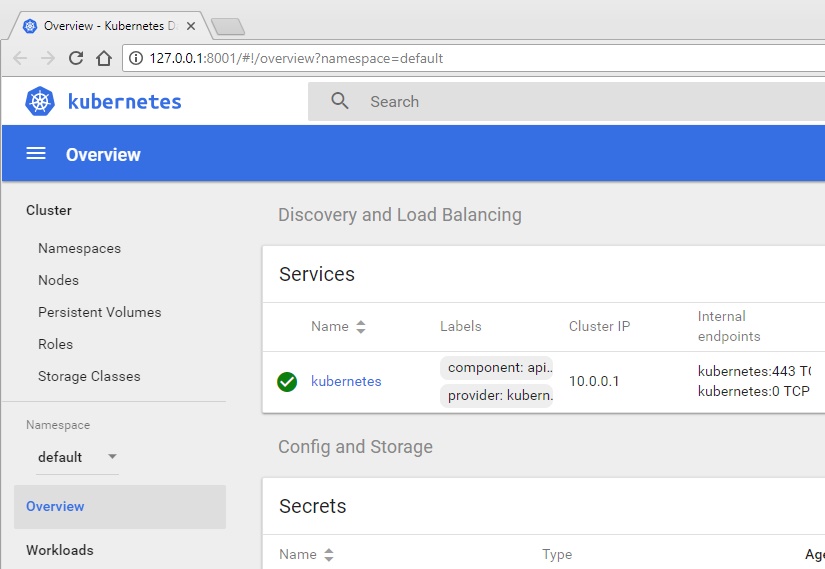The image size is (825, 569).
Task: Click the Namespace label in the sidebar
Action: click(58, 425)
